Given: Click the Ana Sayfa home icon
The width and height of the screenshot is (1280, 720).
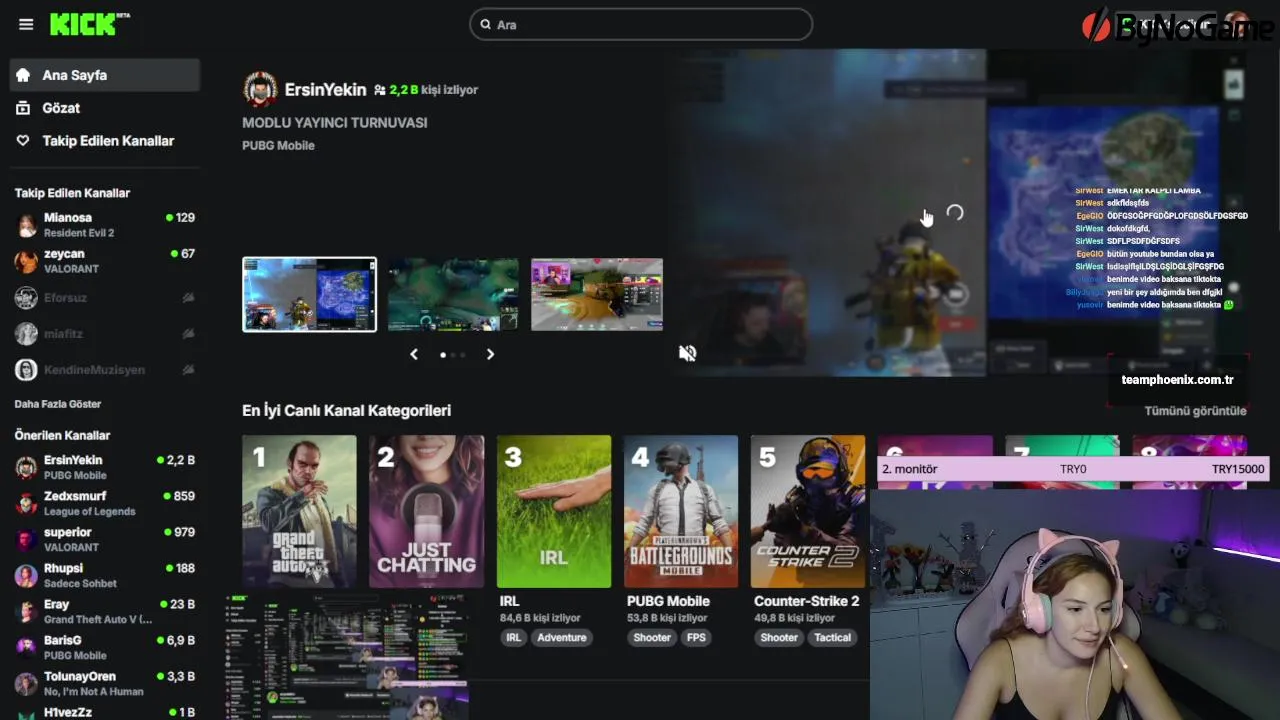Looking at the screenshot, I should (23, 75).
